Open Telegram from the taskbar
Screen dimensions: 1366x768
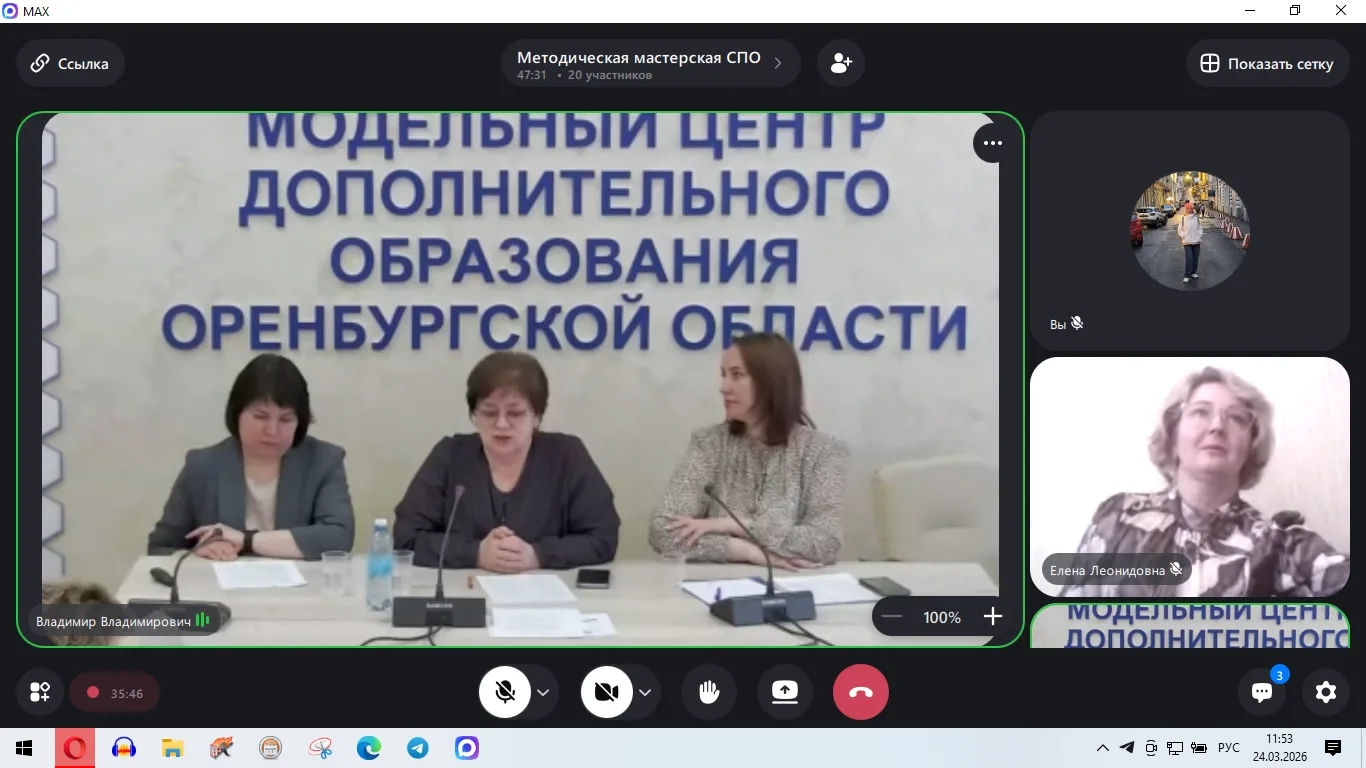(418, 748)
